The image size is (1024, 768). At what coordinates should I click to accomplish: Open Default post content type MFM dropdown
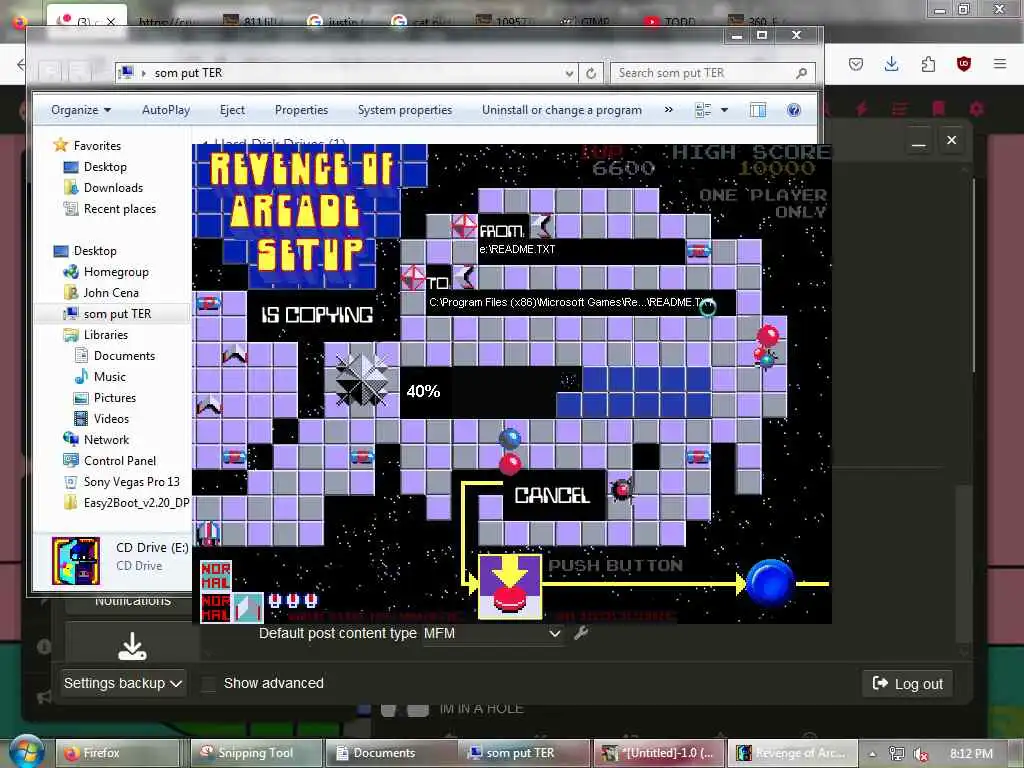click(492, 633)
